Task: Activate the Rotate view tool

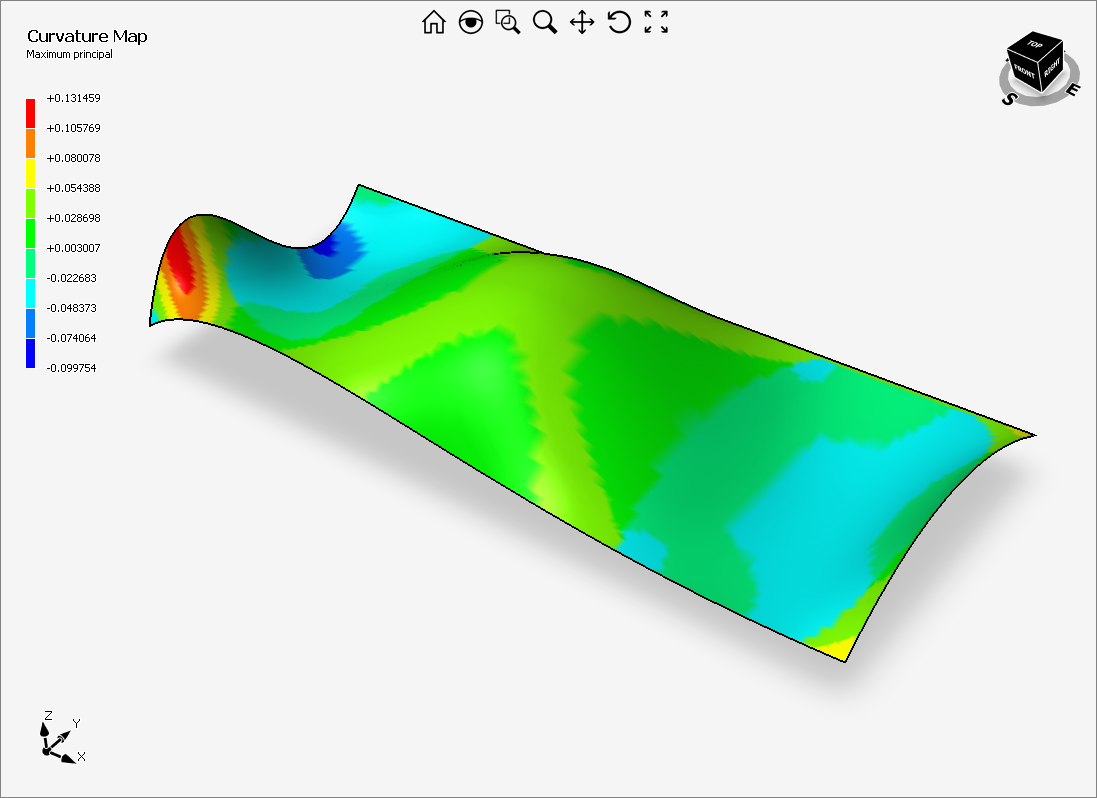Action: [x=619, y=22]
